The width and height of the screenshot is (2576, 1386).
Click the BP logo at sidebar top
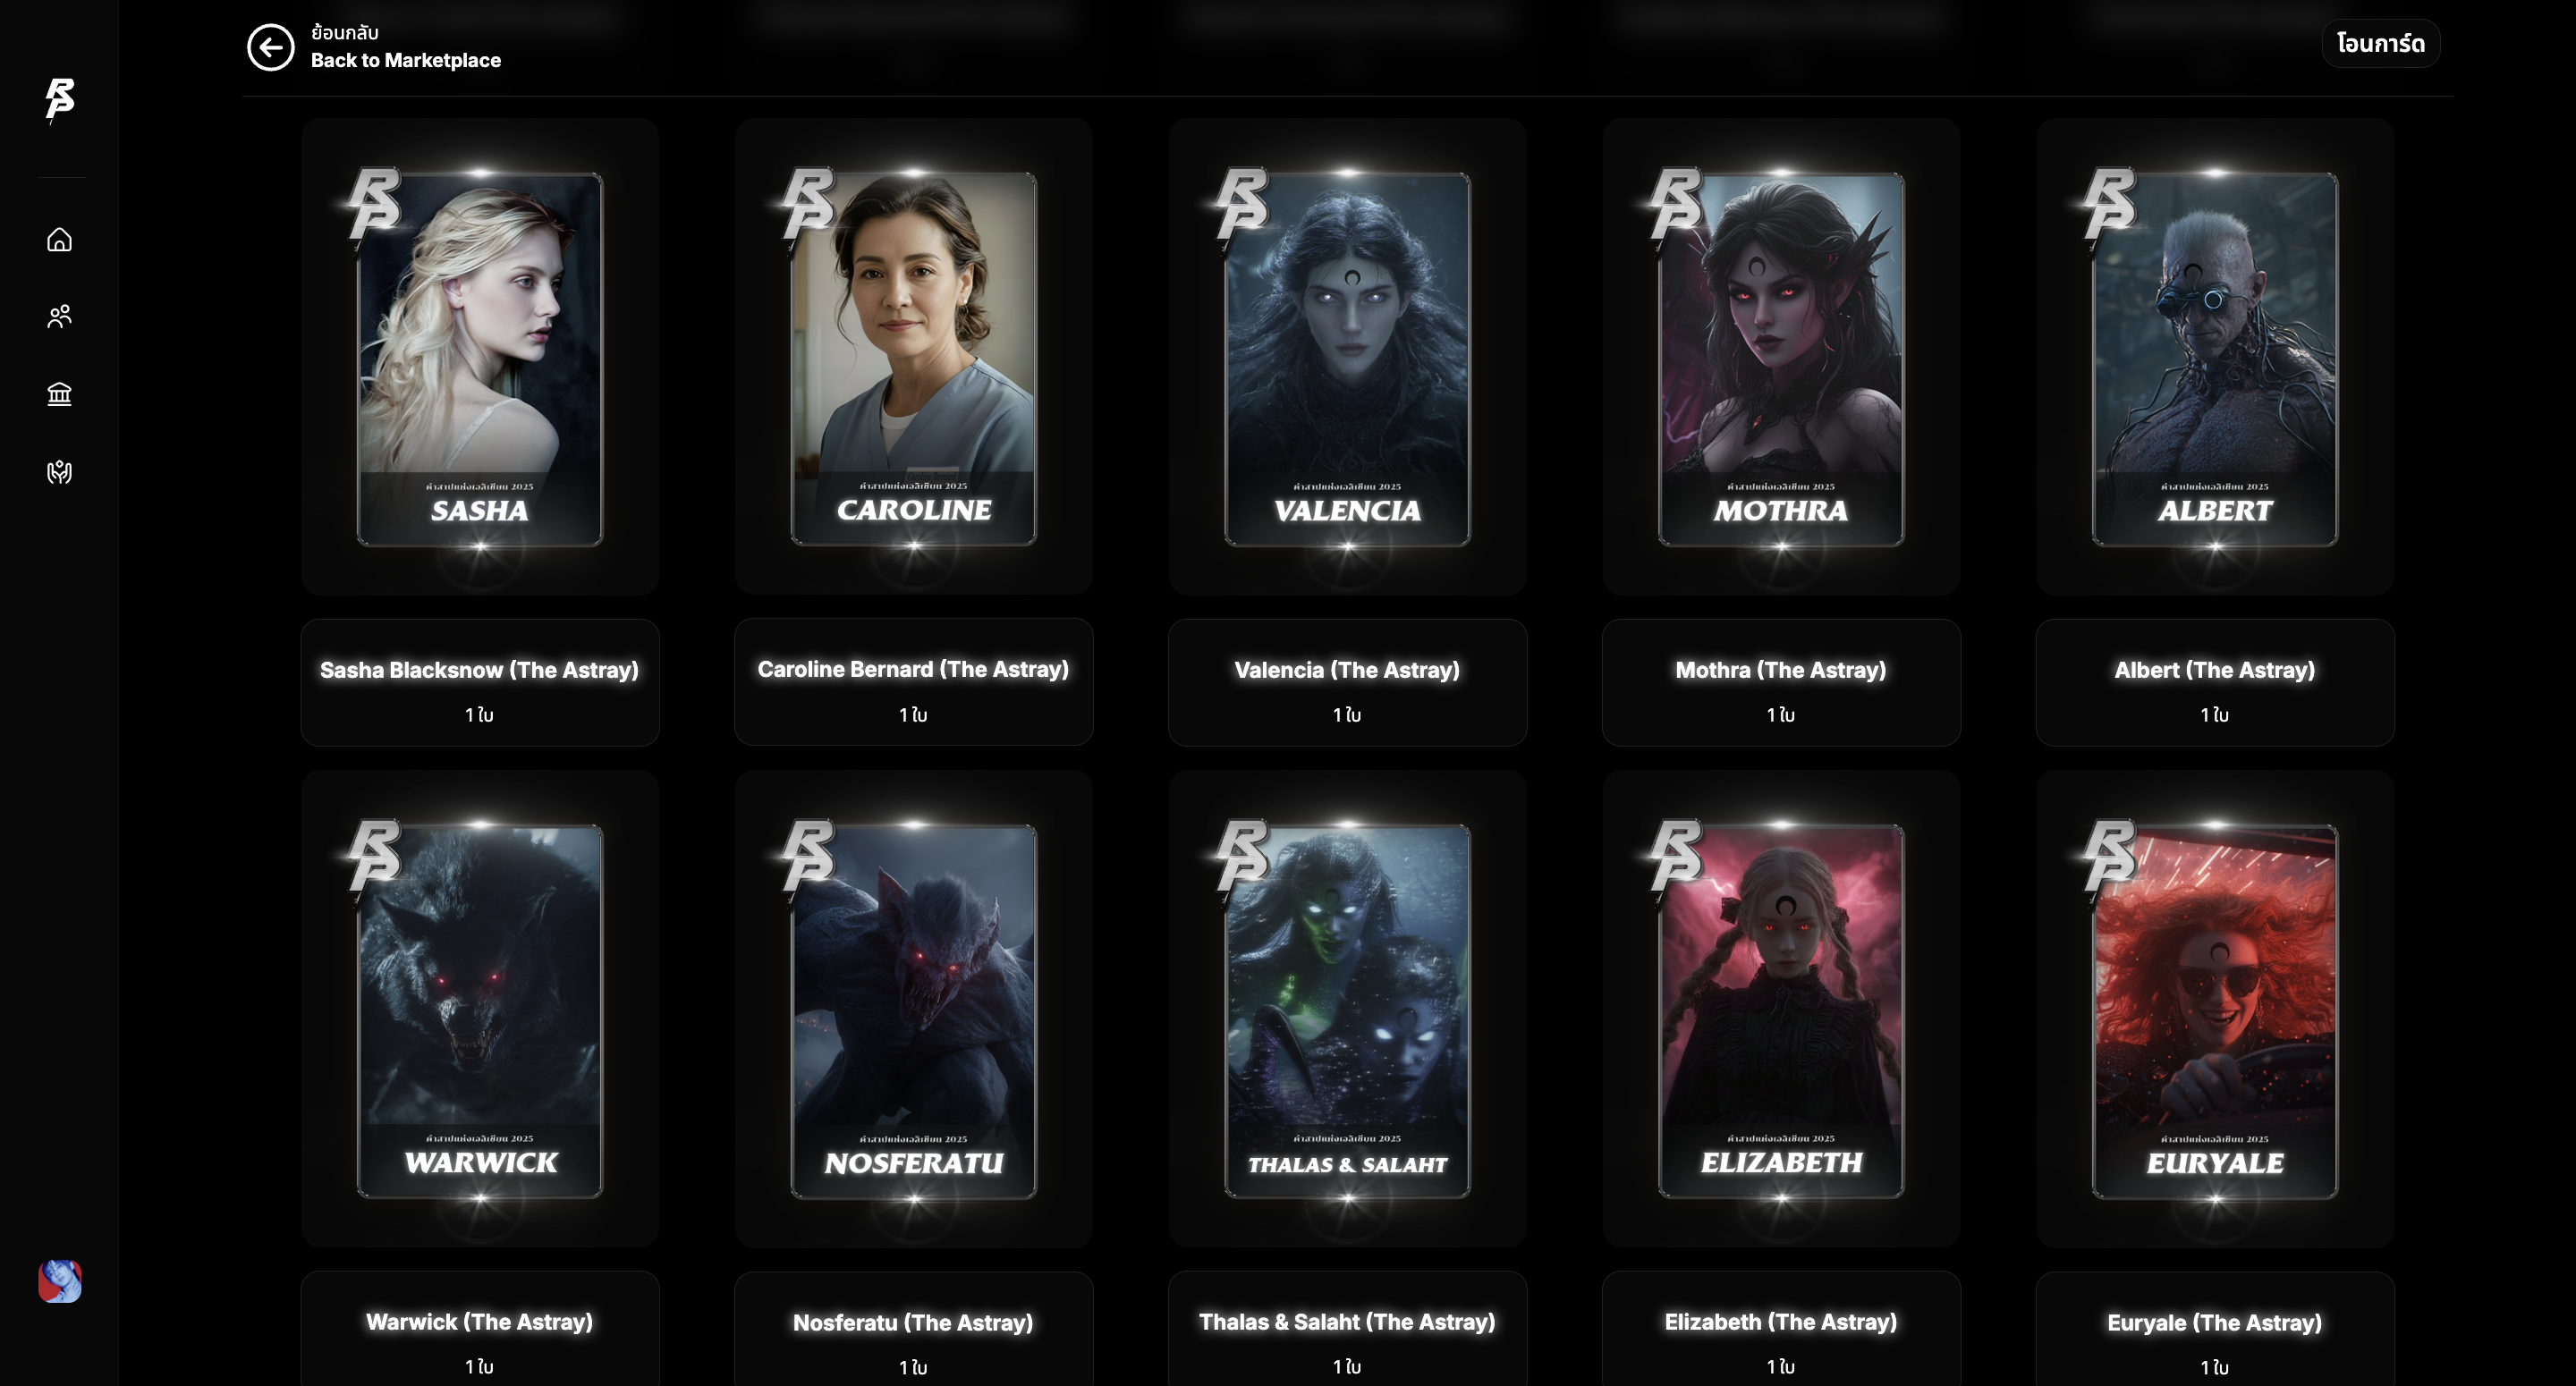(60, 100)
